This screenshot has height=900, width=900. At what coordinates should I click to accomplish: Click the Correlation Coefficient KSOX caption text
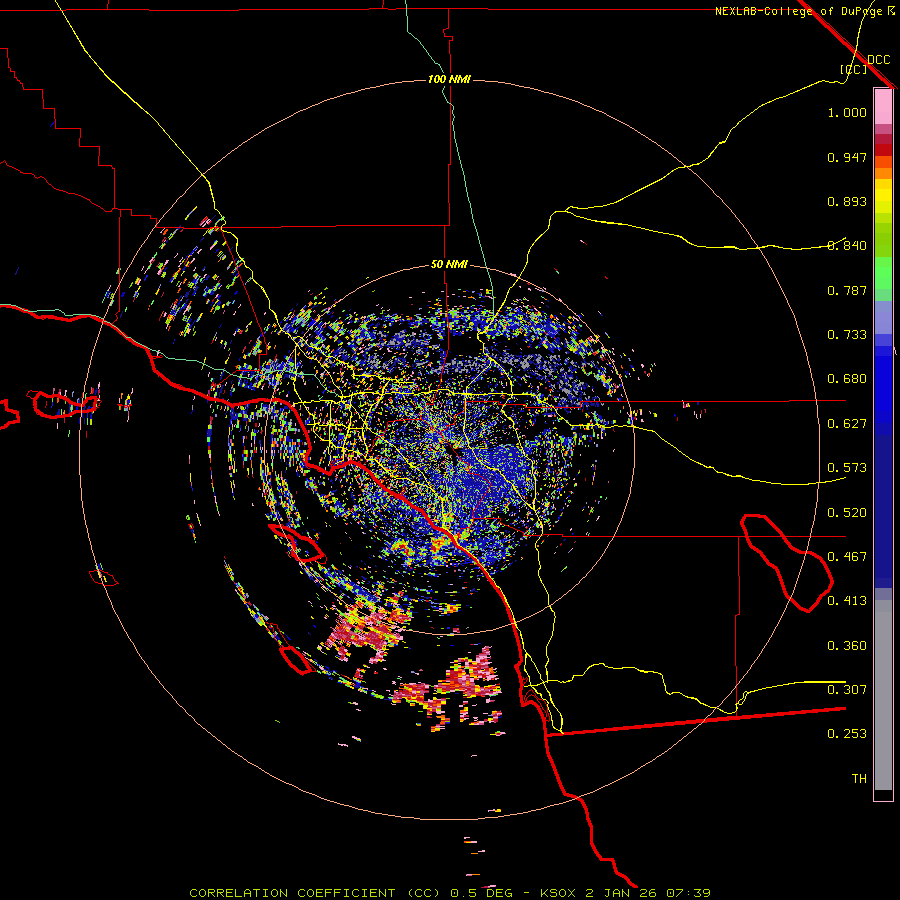coord(450,893)
